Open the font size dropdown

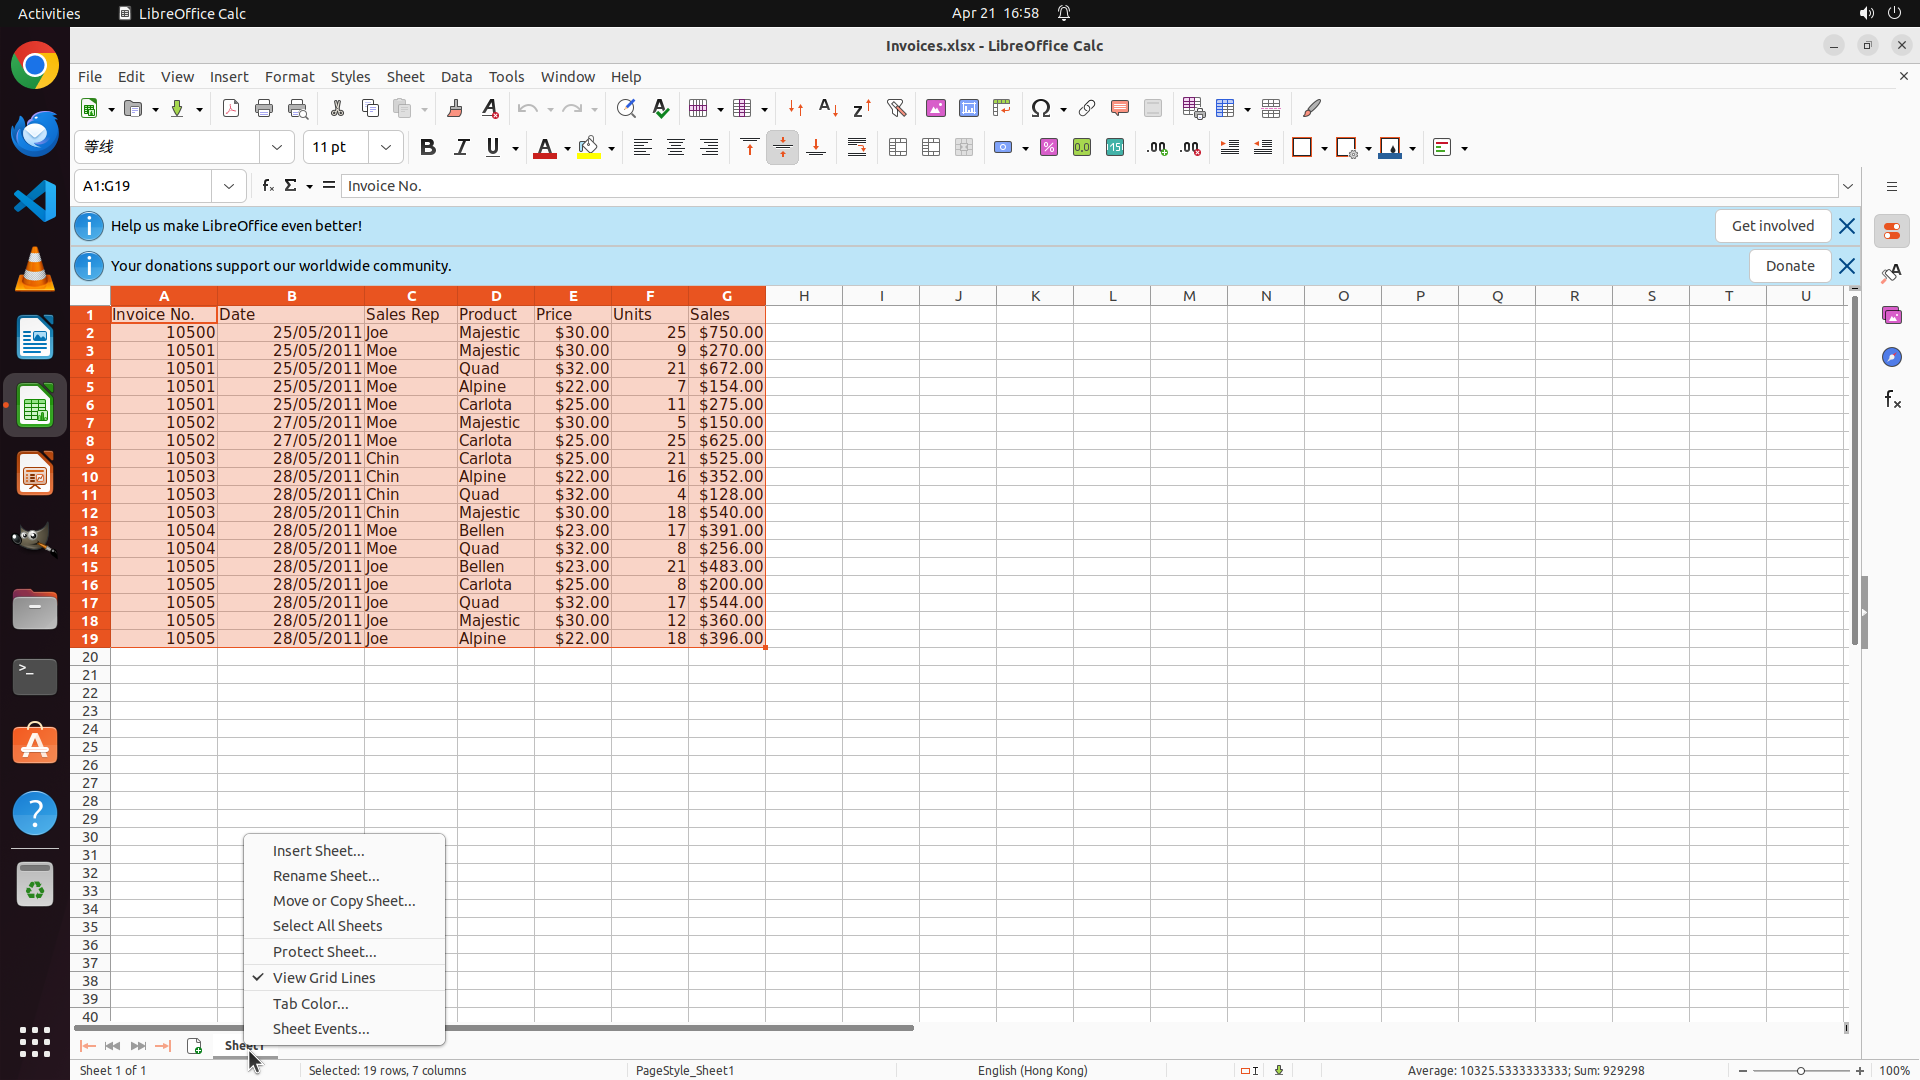coord(386,148)
